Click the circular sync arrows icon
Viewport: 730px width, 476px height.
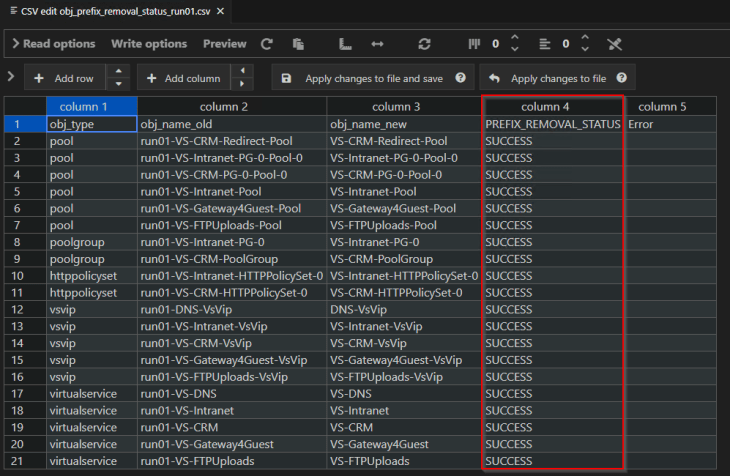(x=424, y=44)
